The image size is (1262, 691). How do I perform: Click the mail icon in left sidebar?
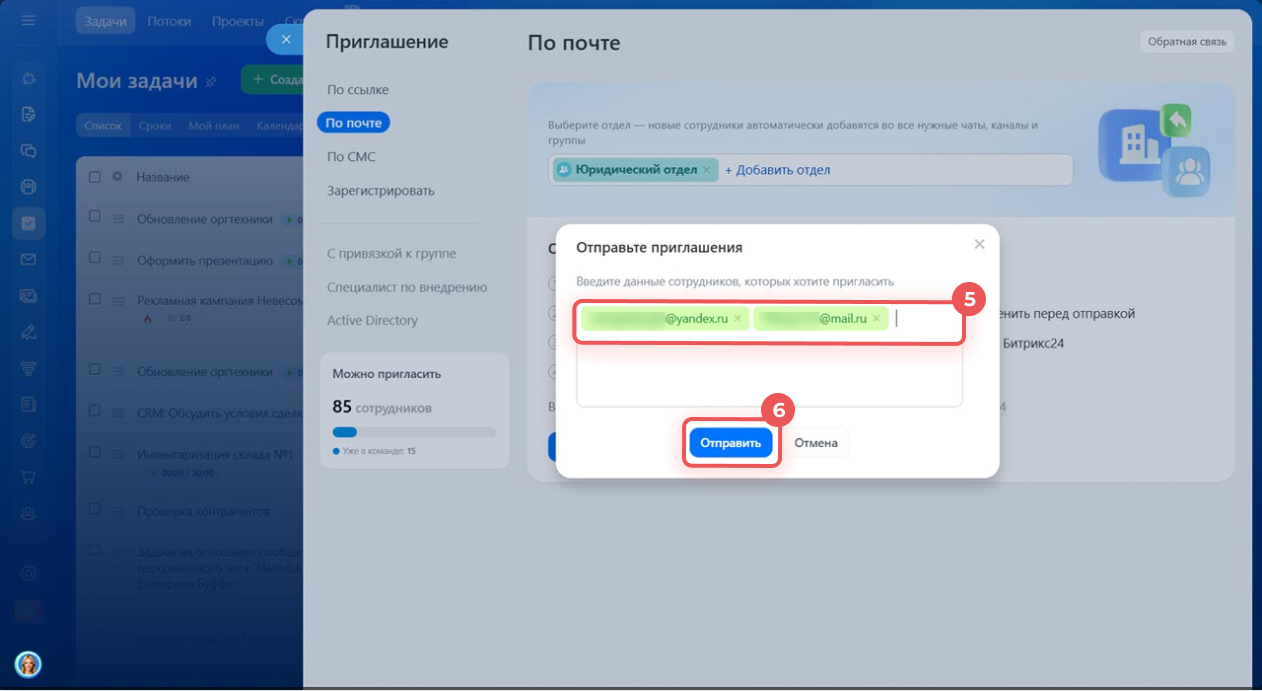tap(28, 259)
